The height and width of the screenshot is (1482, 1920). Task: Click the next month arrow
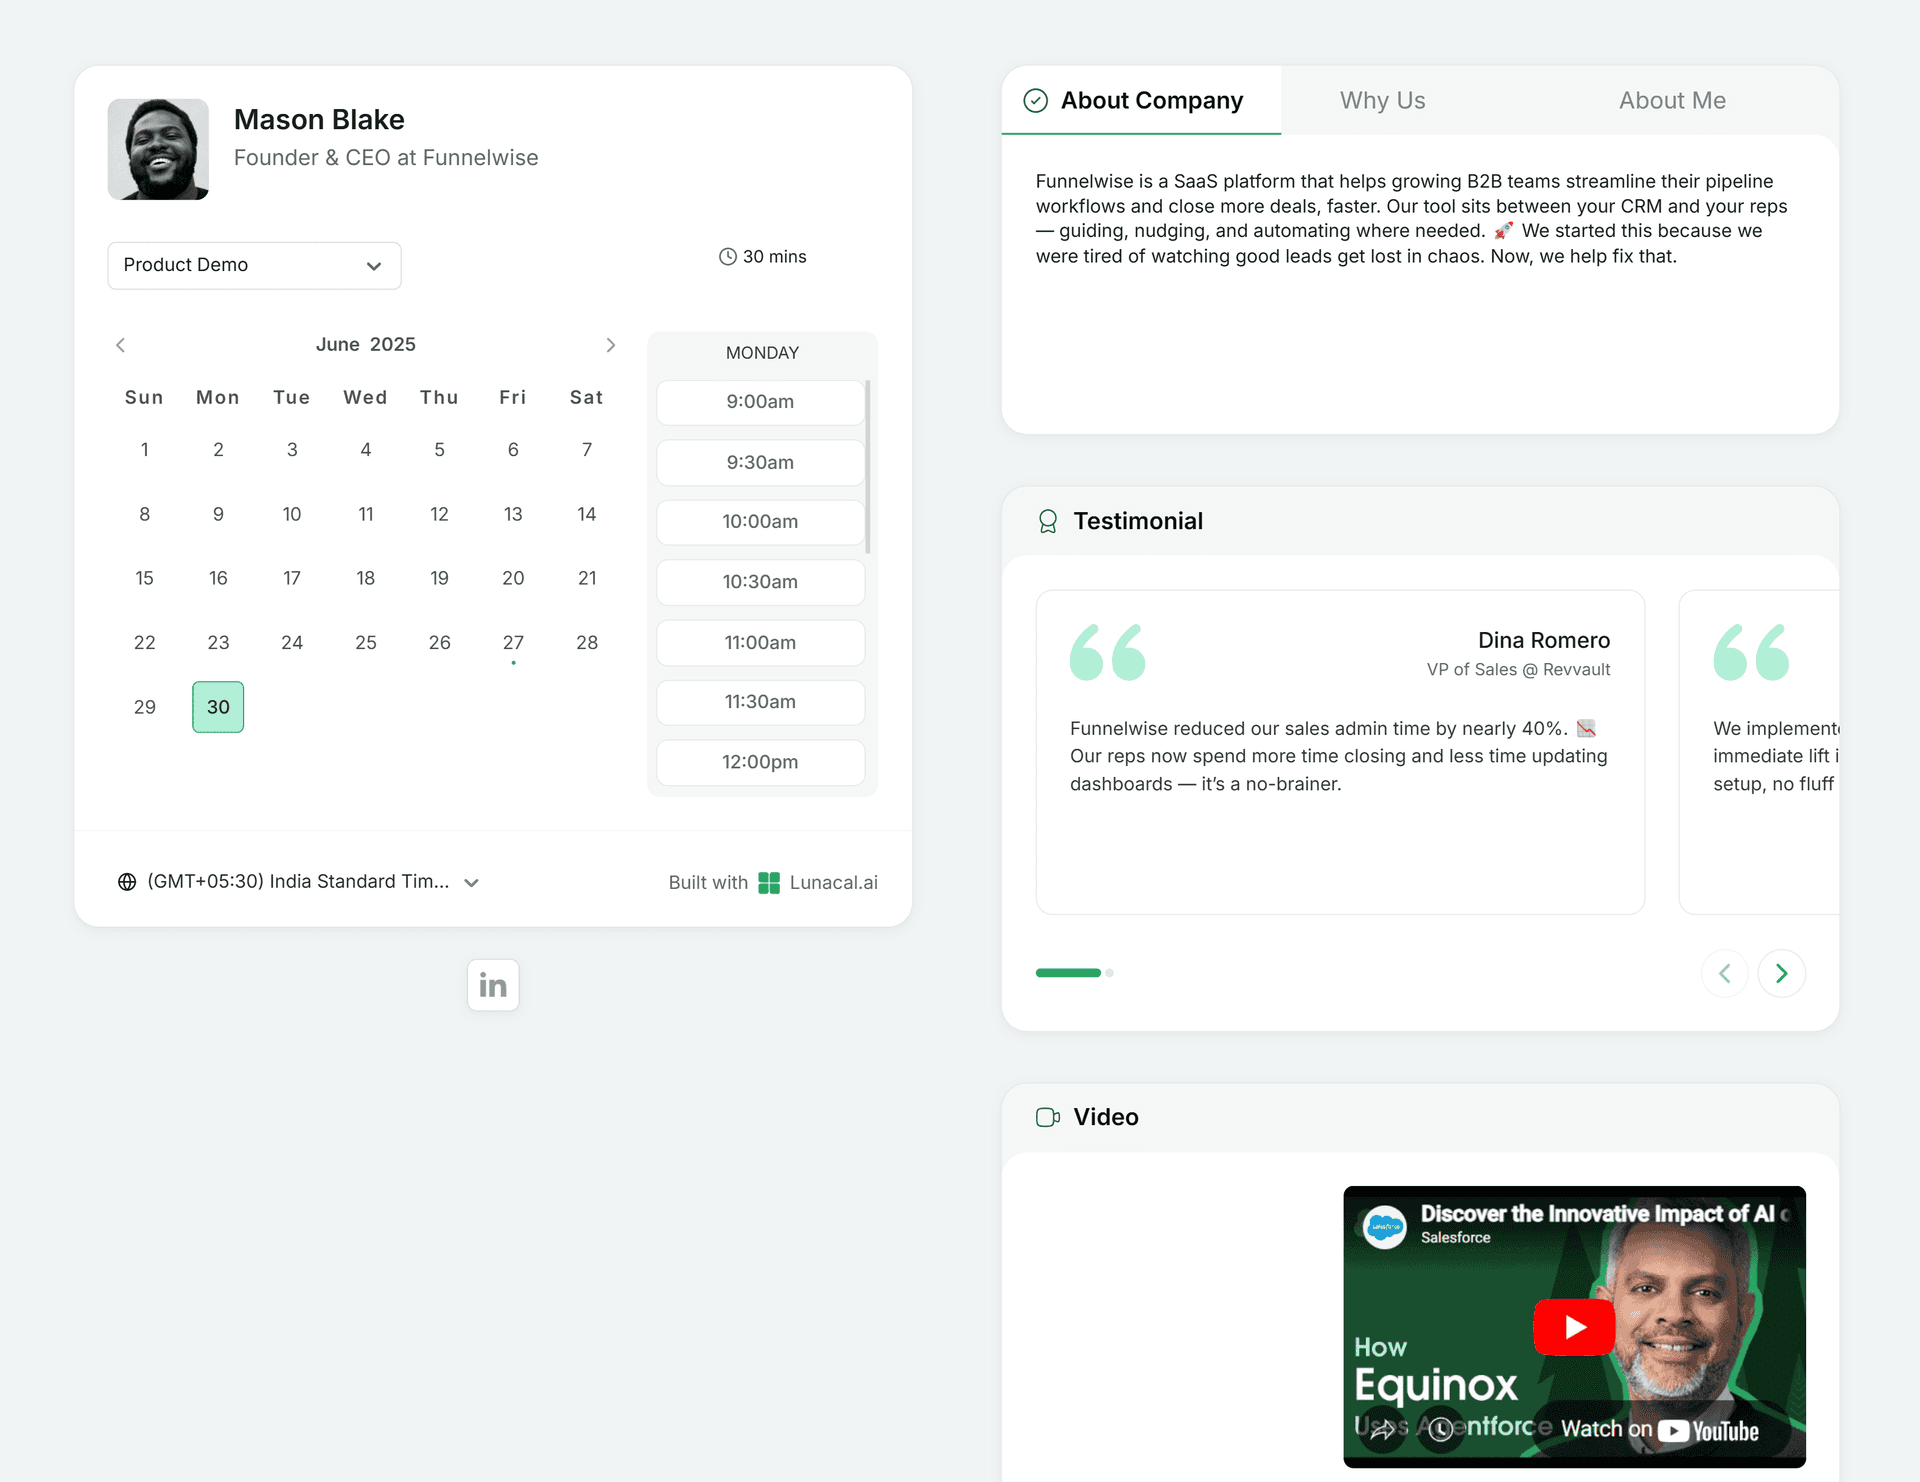[610, 345]
